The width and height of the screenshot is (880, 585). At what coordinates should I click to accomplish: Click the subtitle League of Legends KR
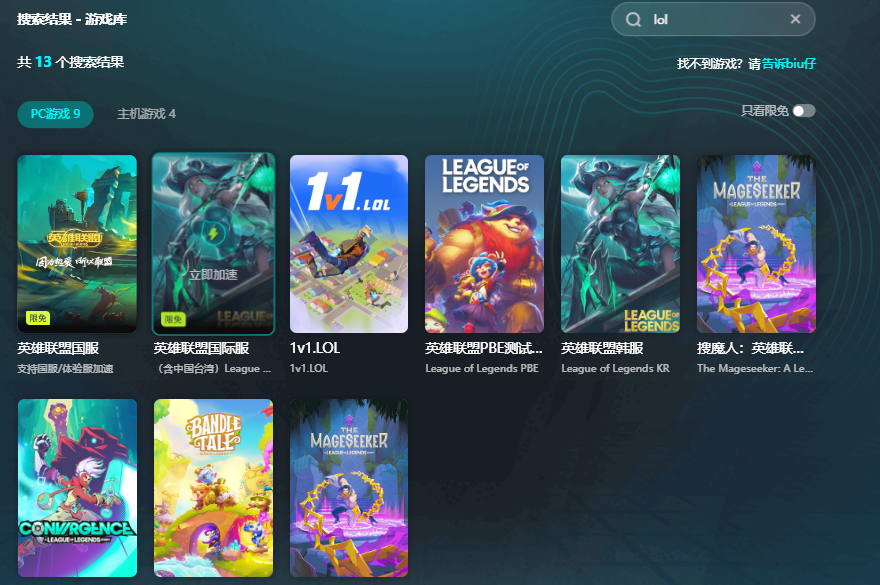coord(616,368)
